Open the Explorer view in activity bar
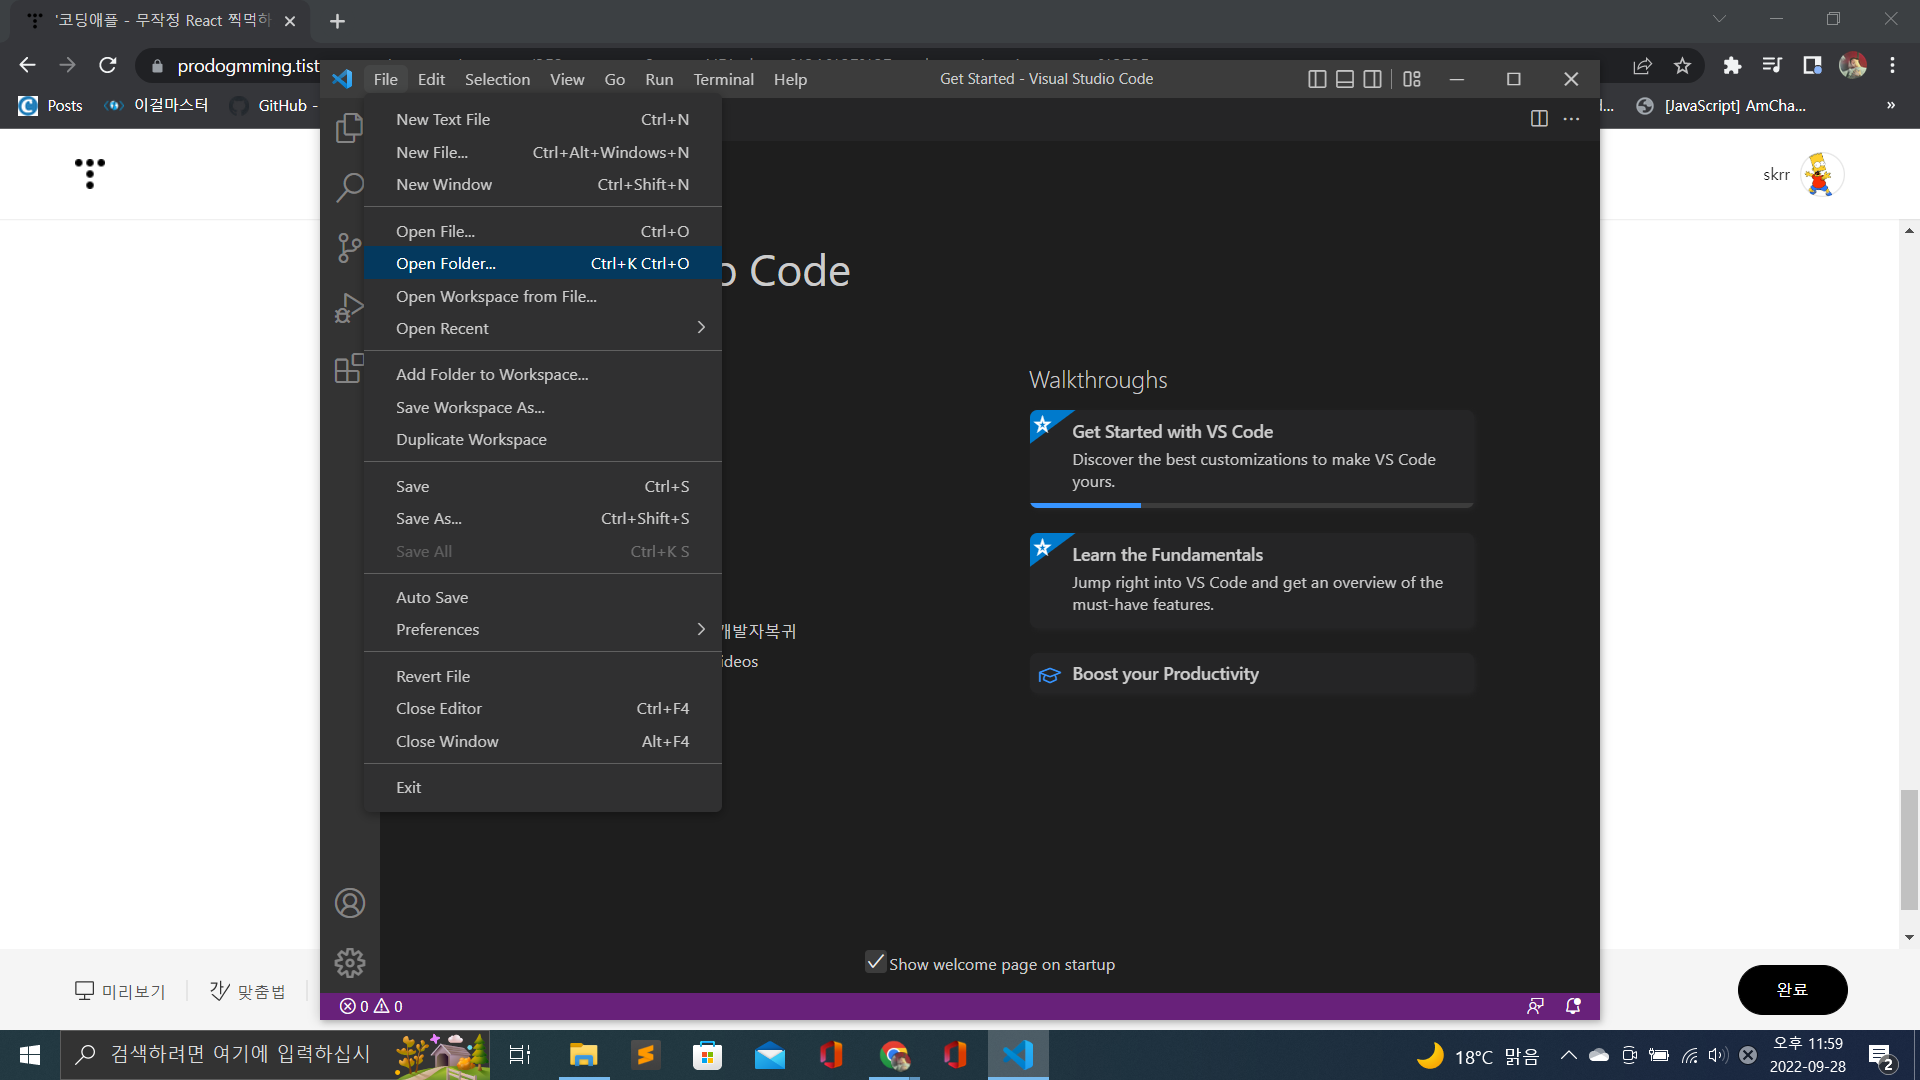1920x1080 pixels. 349,127
